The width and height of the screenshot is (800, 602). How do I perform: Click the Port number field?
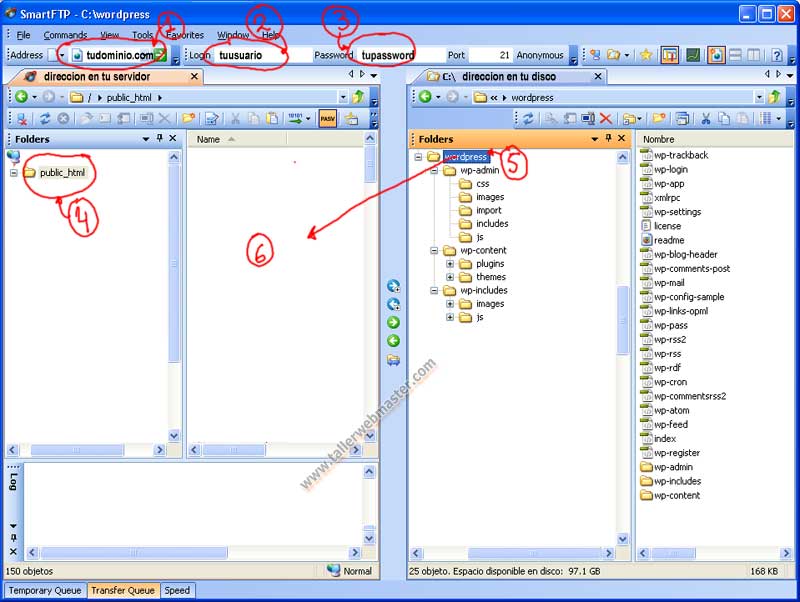click(490, 55)
